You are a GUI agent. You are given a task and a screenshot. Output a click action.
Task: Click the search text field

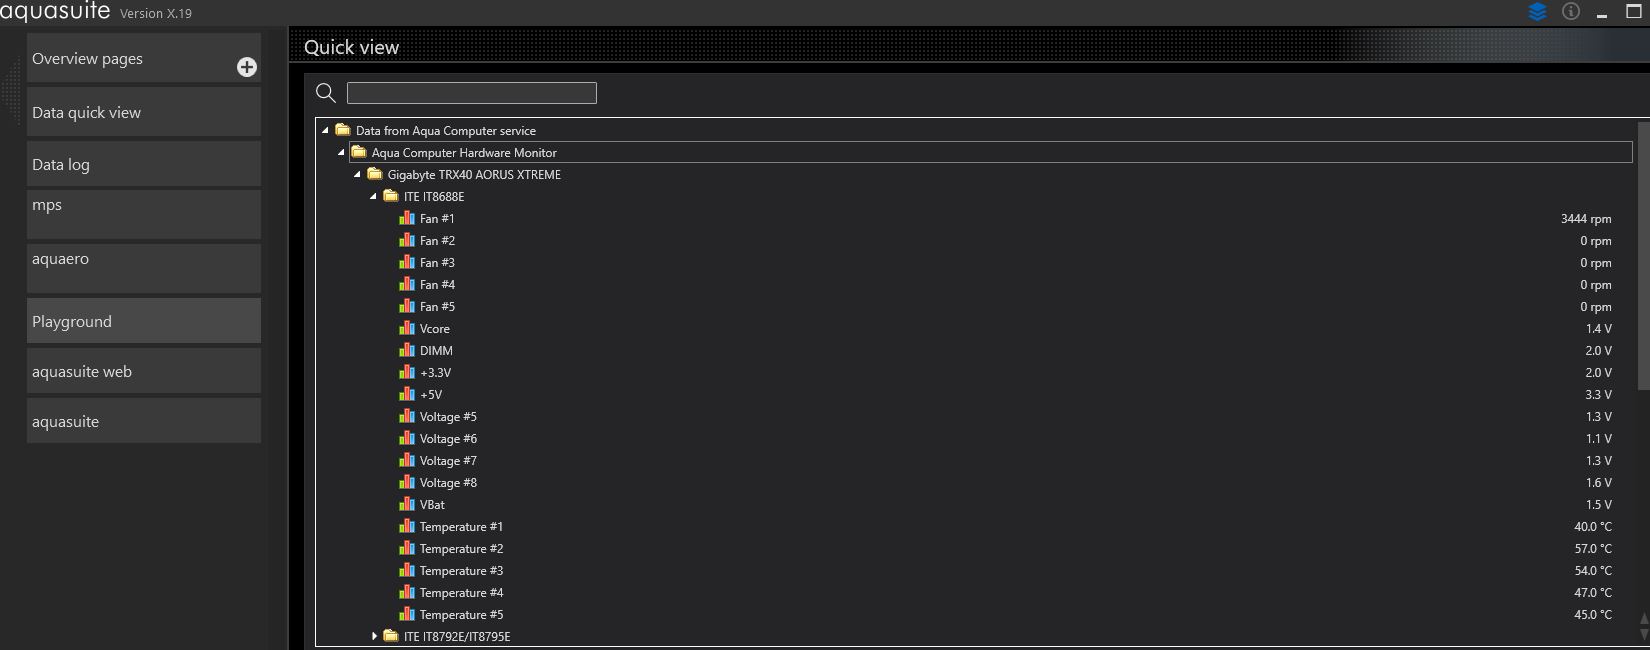point(472,93)
